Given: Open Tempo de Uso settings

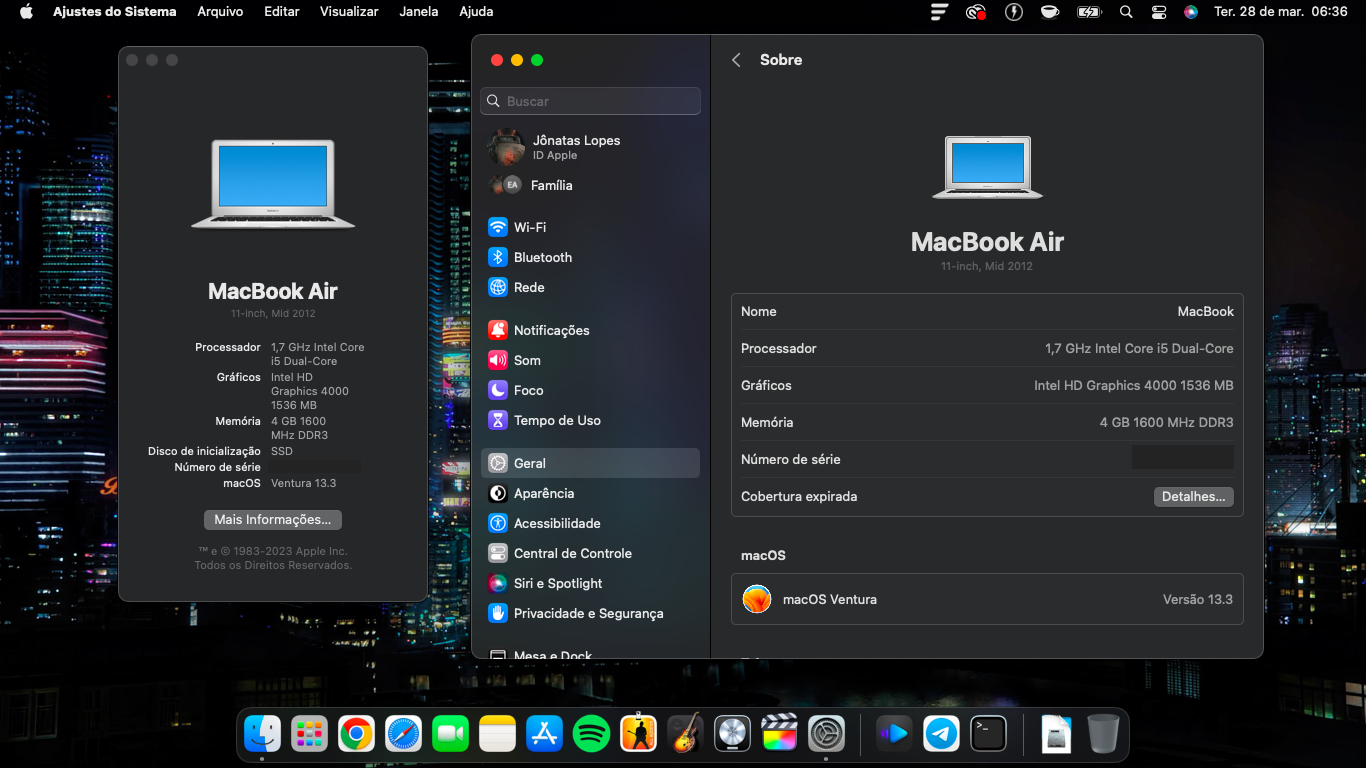Looking at the screenshot, I should (x=557, y=420).
